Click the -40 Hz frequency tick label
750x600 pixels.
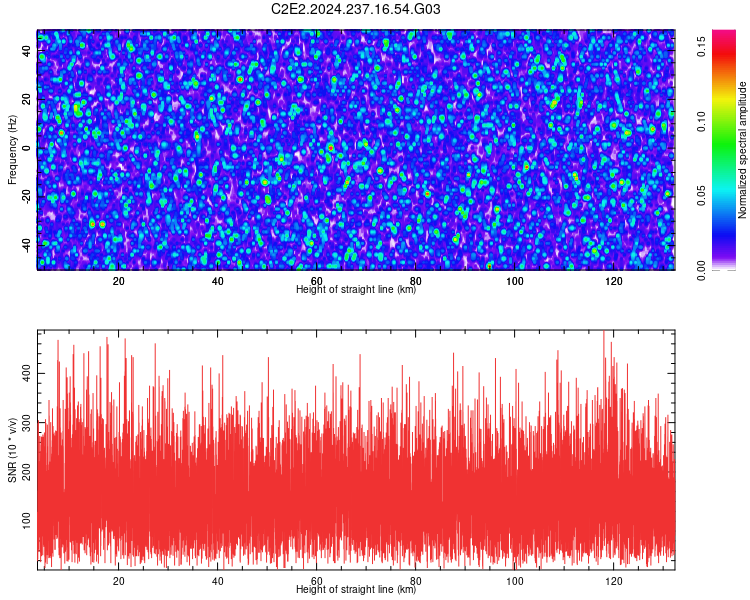click(x=26, y=246)
